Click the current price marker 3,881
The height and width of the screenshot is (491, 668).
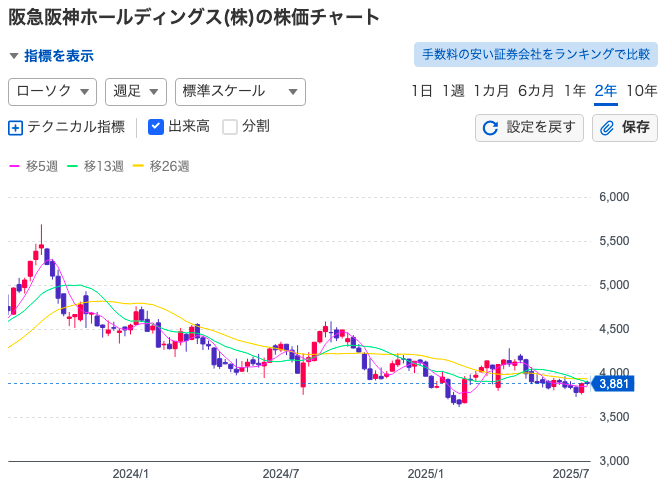coord(613,384)
